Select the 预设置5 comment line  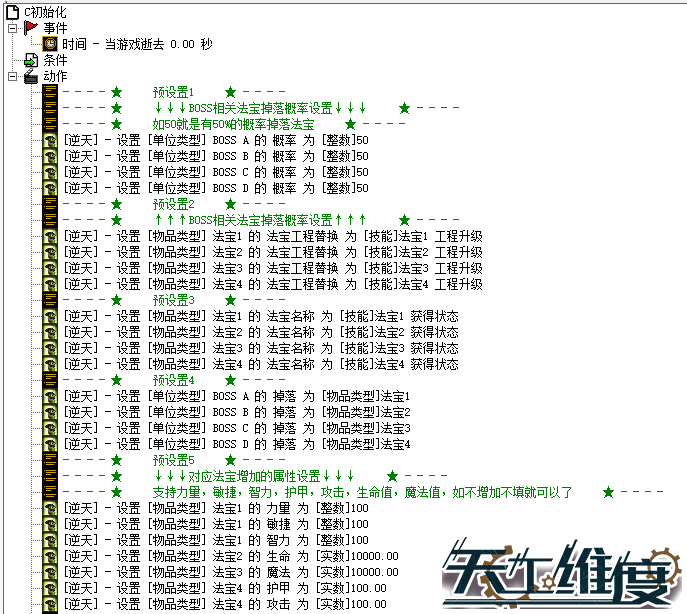pyautogui.click(x=173, y=460)
